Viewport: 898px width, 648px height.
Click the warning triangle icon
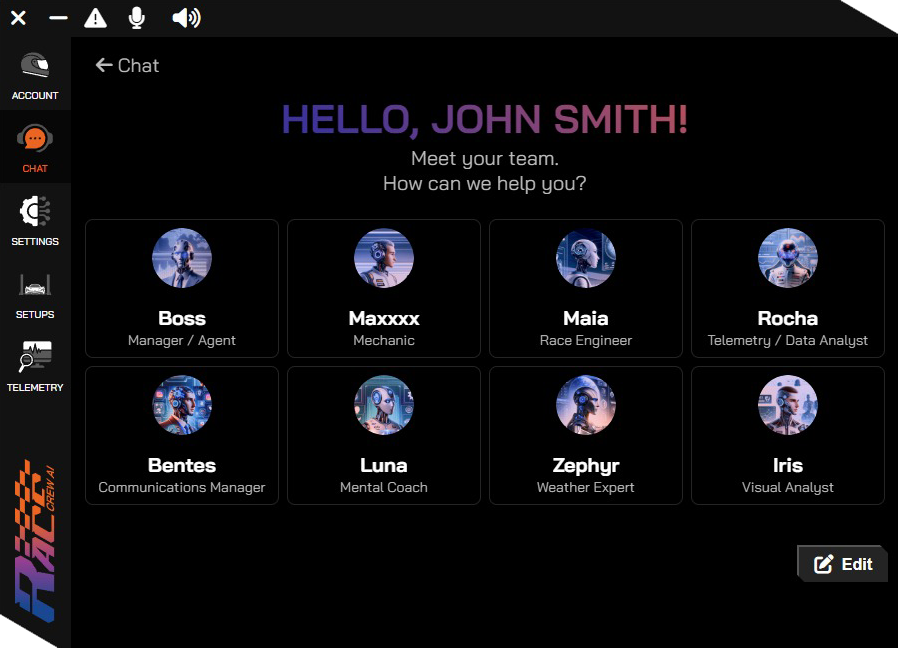coord(95,18)
